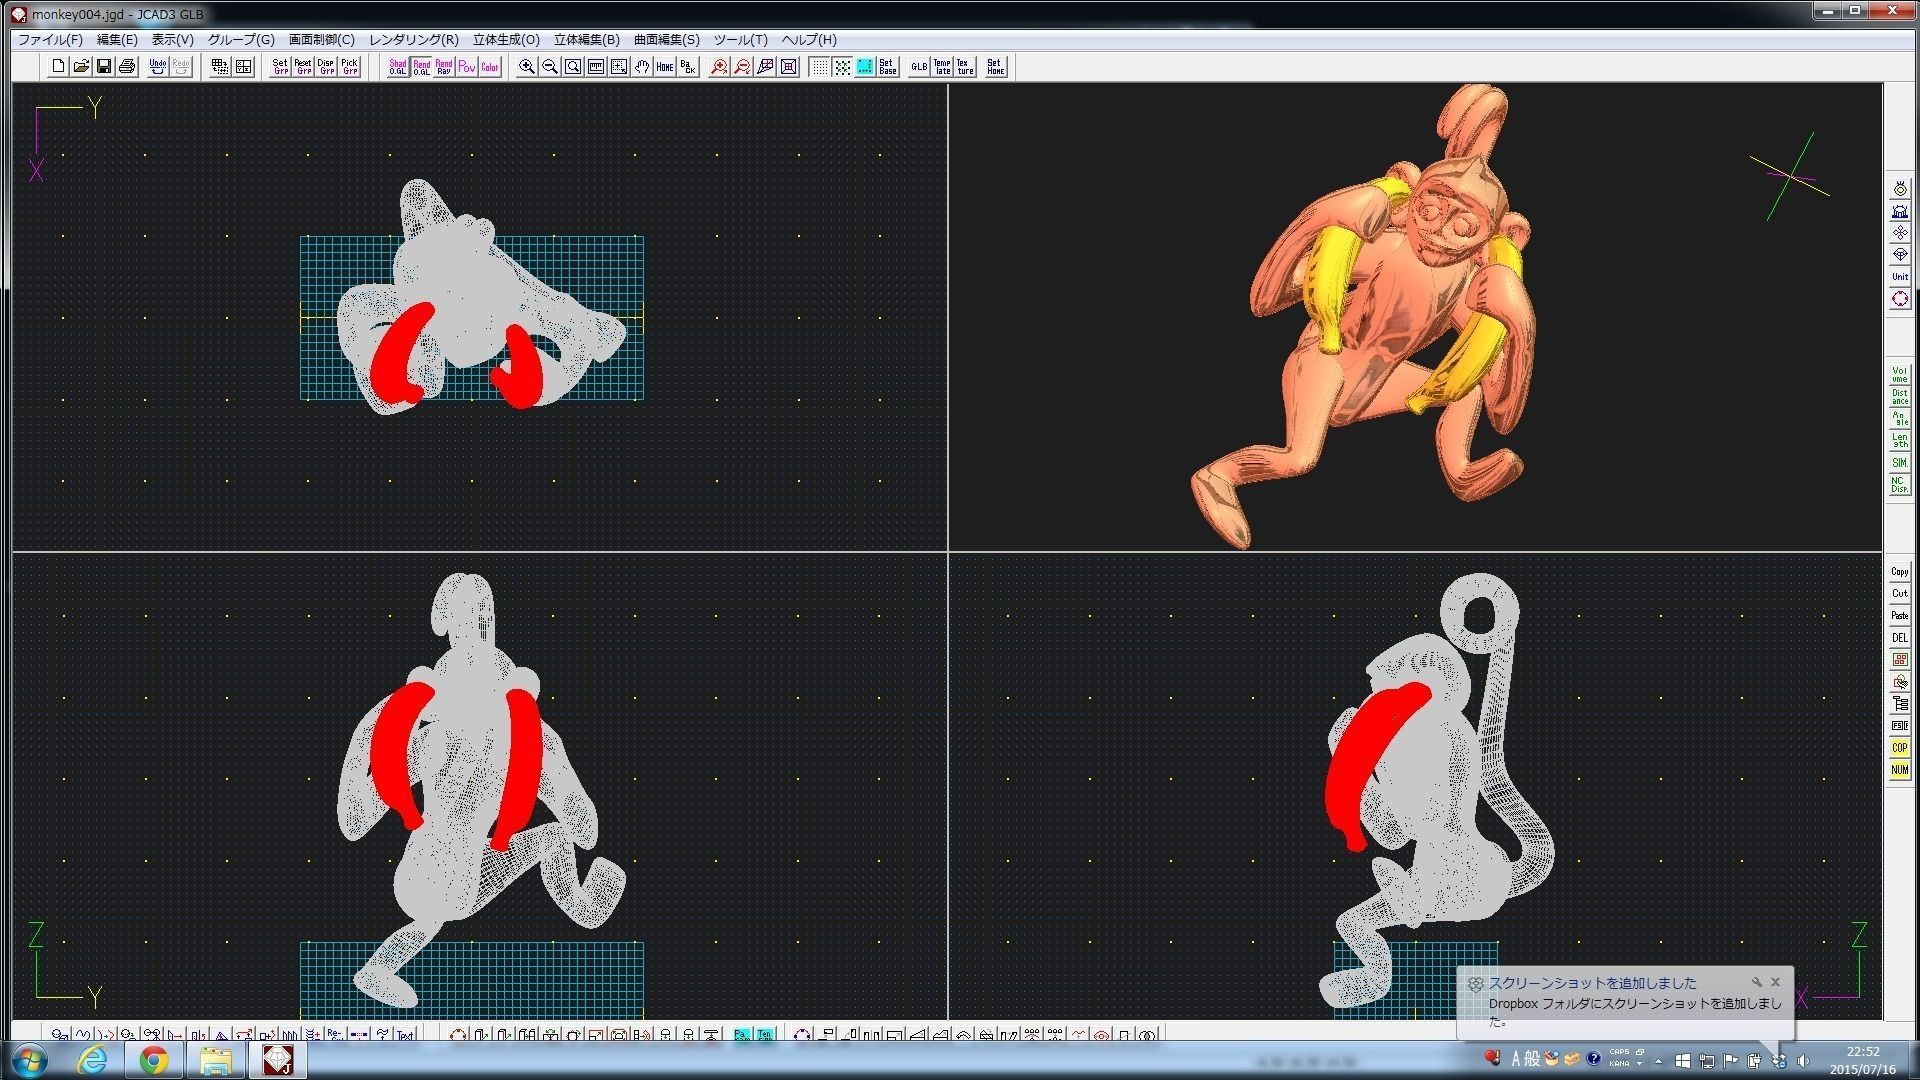This screenshot has width=1920, height=1080.
Task: Click the Distance measurement button
Action: click(1899, 397)
